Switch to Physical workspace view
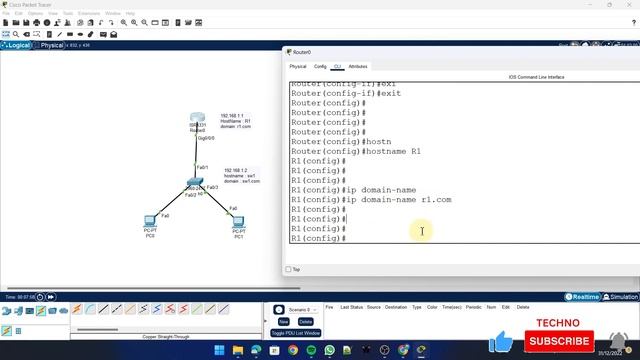This screenshot has width=640, height=360. 49,45
